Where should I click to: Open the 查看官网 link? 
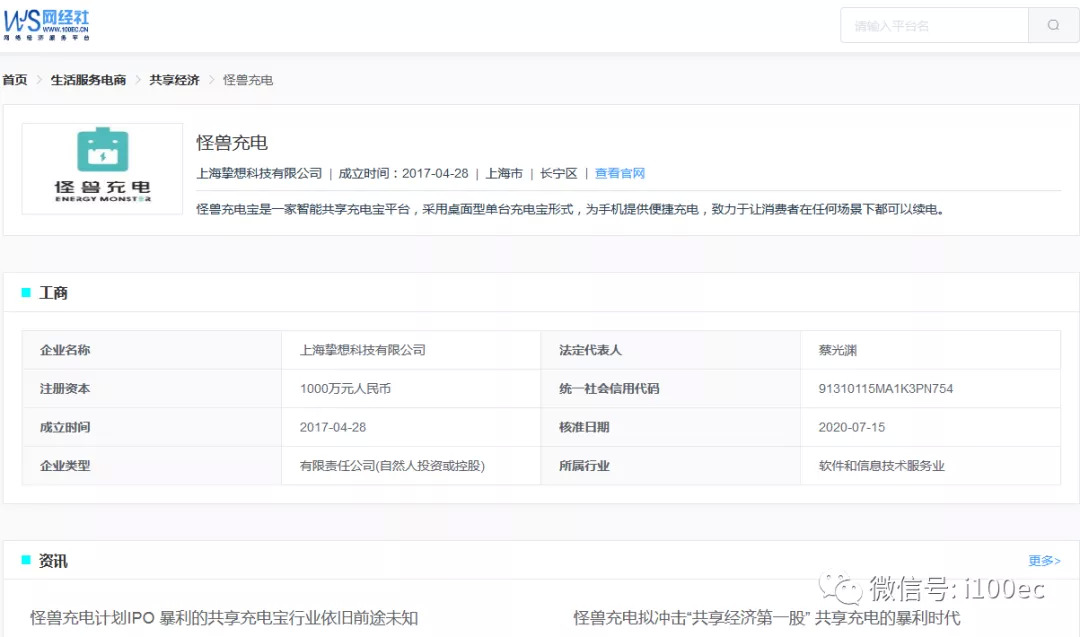coord(619,173)
